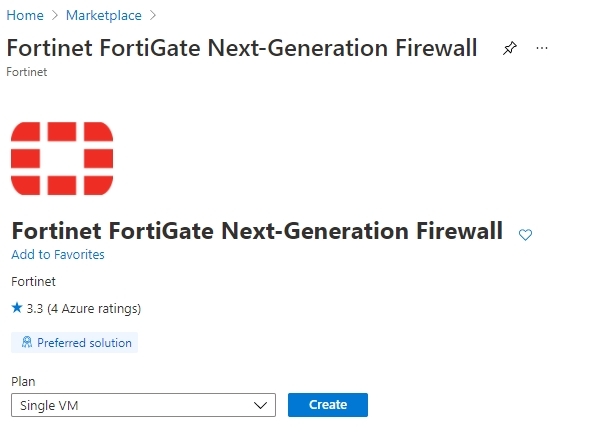Viewport: 589px width, 432px height.
Task: Open the Plan dropdown showing Single VM
Action: 143,405
